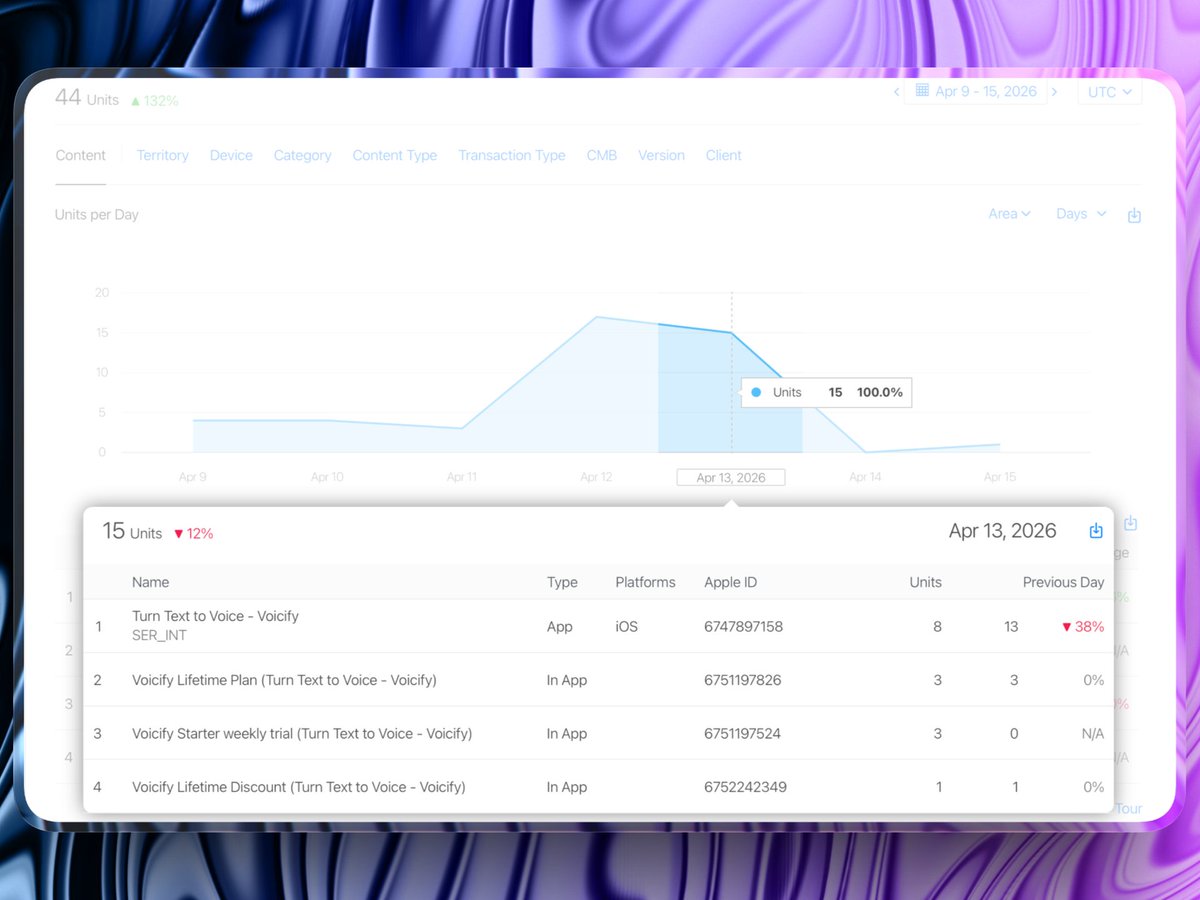Sort by the Units column header
Viewport: 1200px width, 900px height.
[925, 582]
